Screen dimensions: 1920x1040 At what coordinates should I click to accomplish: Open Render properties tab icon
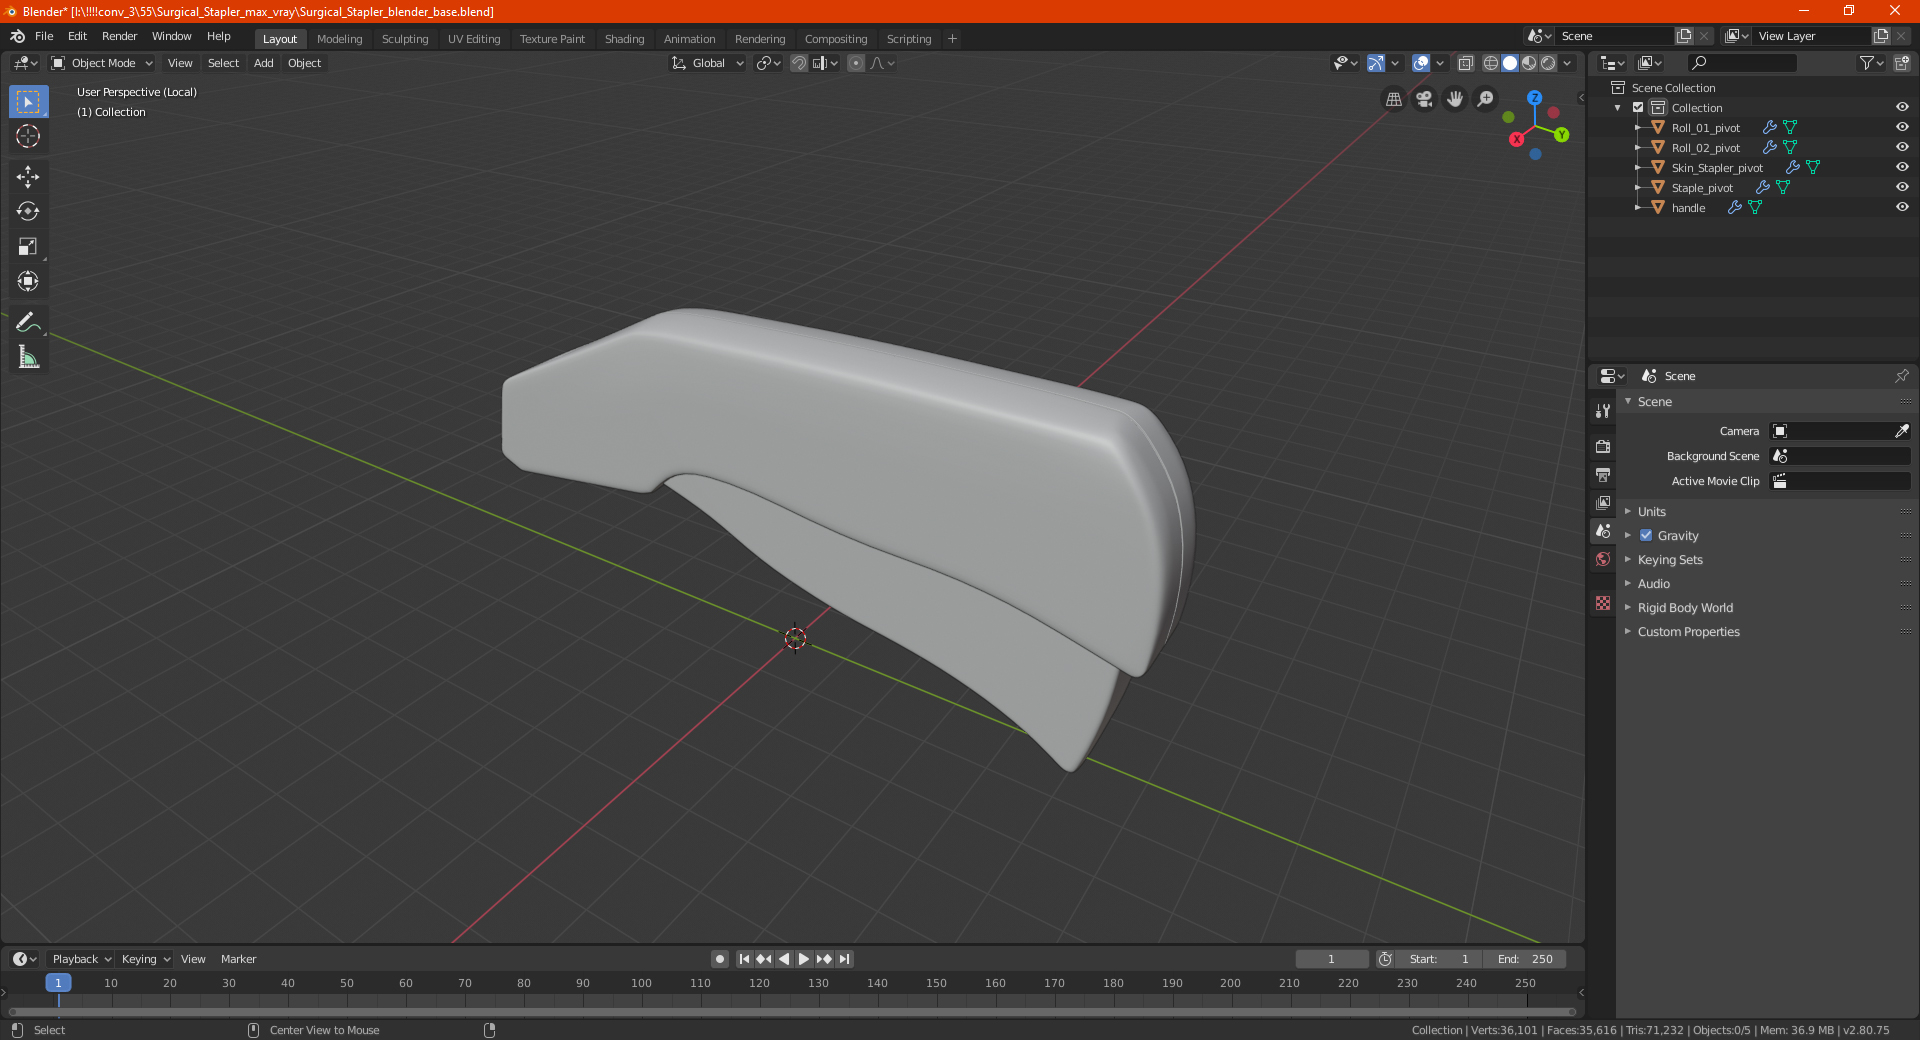(x=1603, y=447)
